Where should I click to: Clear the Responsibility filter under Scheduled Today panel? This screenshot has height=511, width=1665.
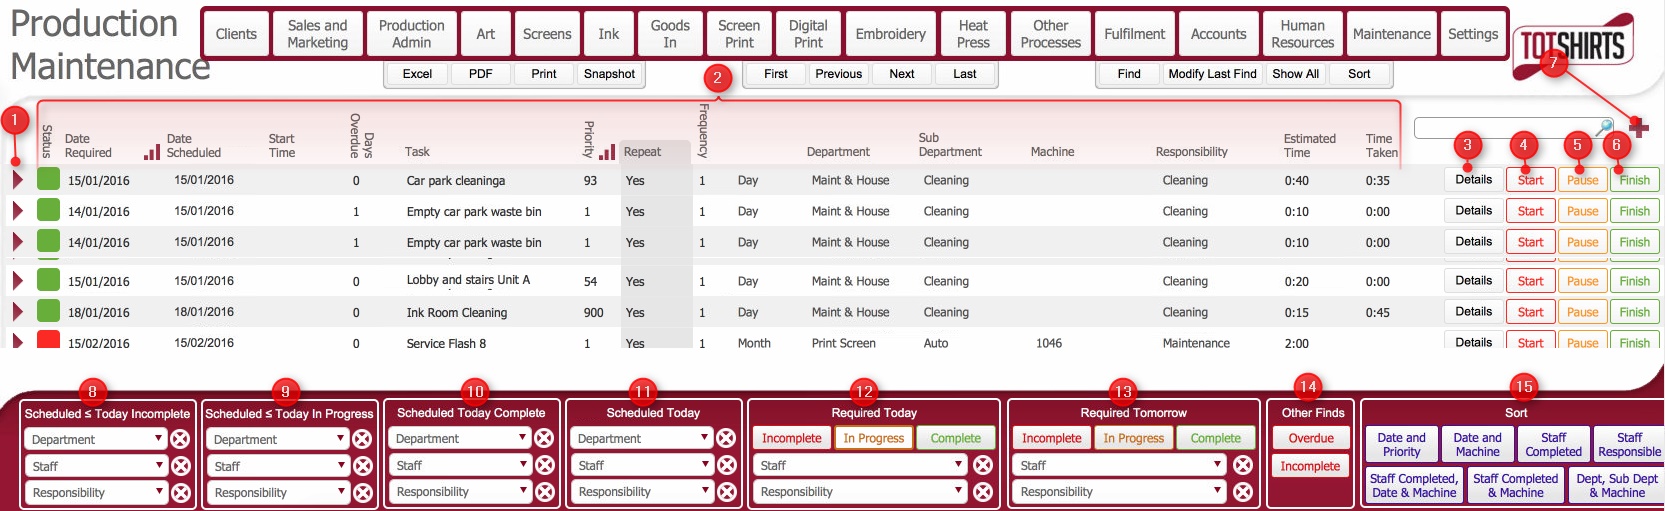click(726, 492)
